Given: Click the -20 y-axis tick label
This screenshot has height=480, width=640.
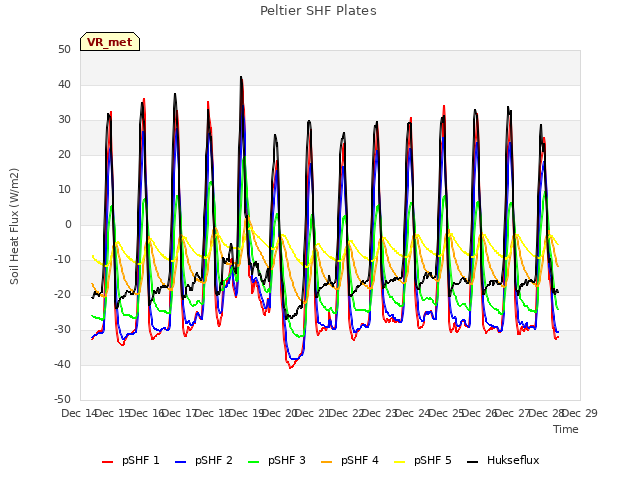Looking at the screenshot, I should [x=63, y=294].
